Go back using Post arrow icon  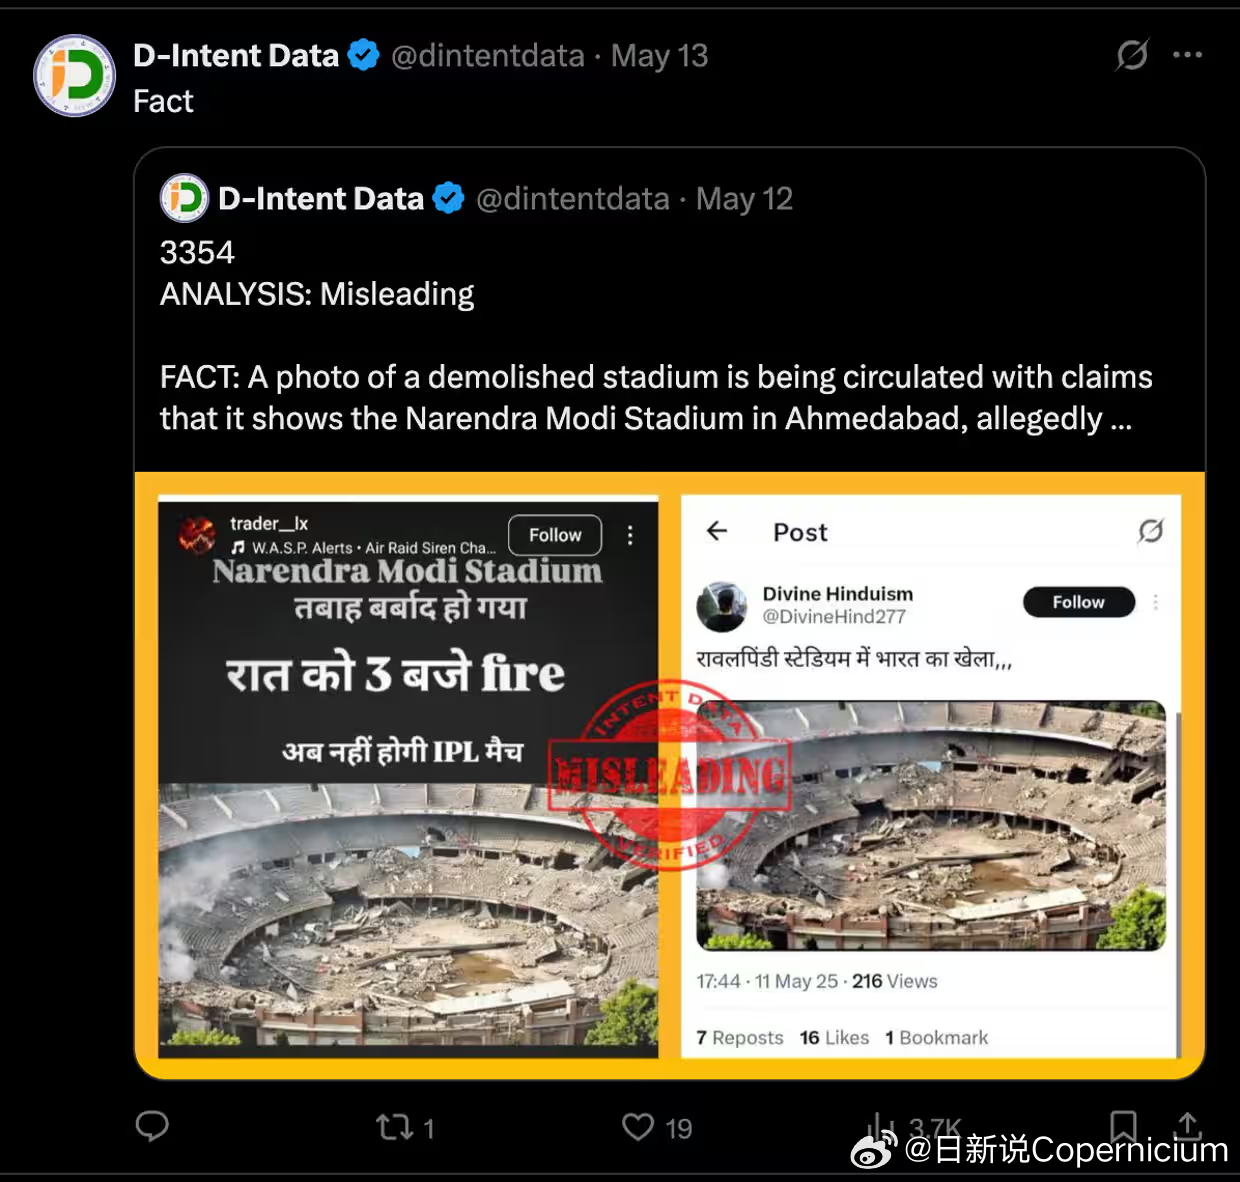tap(717, 531)
